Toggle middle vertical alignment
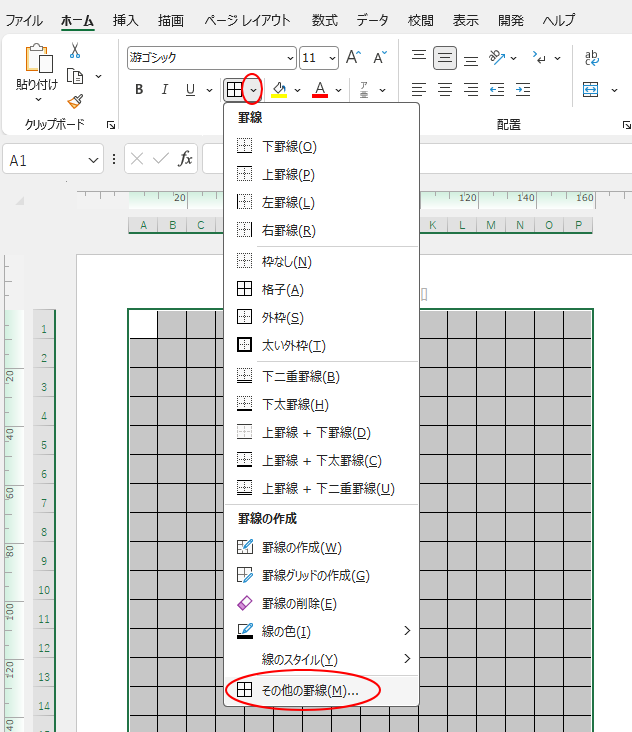 tap(445, 58)
